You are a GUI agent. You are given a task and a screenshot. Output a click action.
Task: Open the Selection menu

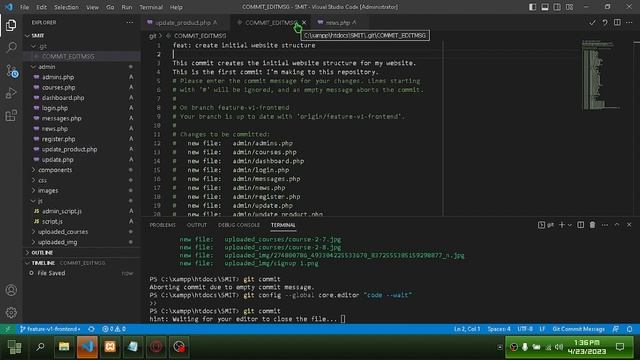[x=66, y=7]
